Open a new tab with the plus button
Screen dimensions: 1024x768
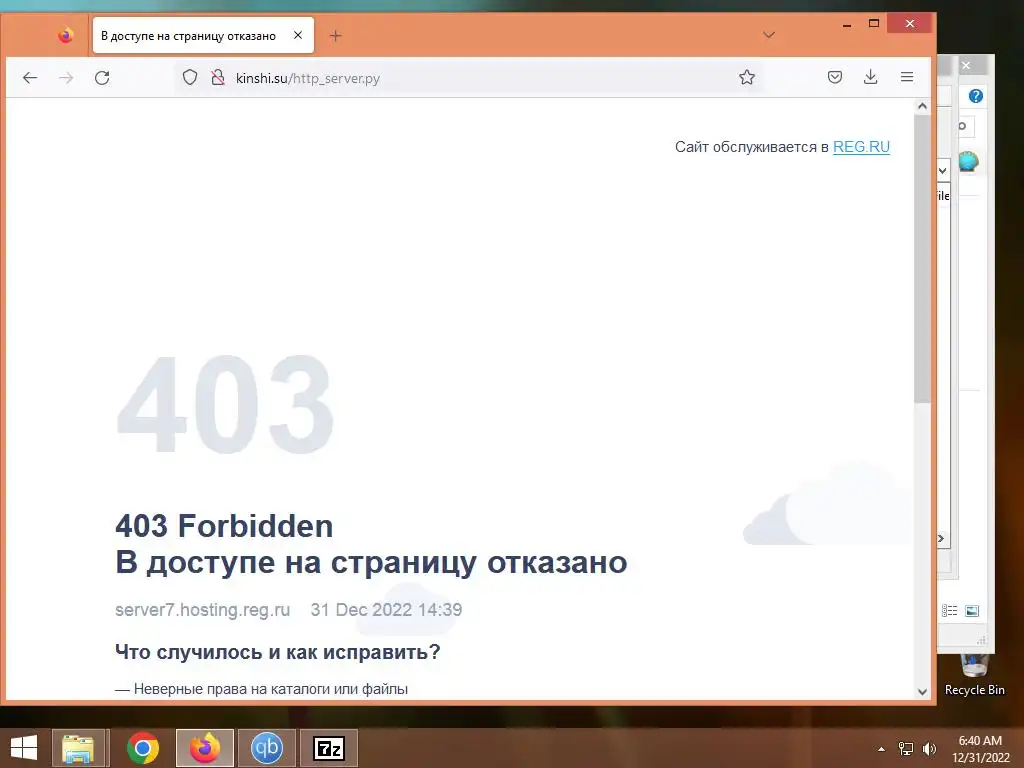pos(335,36)
